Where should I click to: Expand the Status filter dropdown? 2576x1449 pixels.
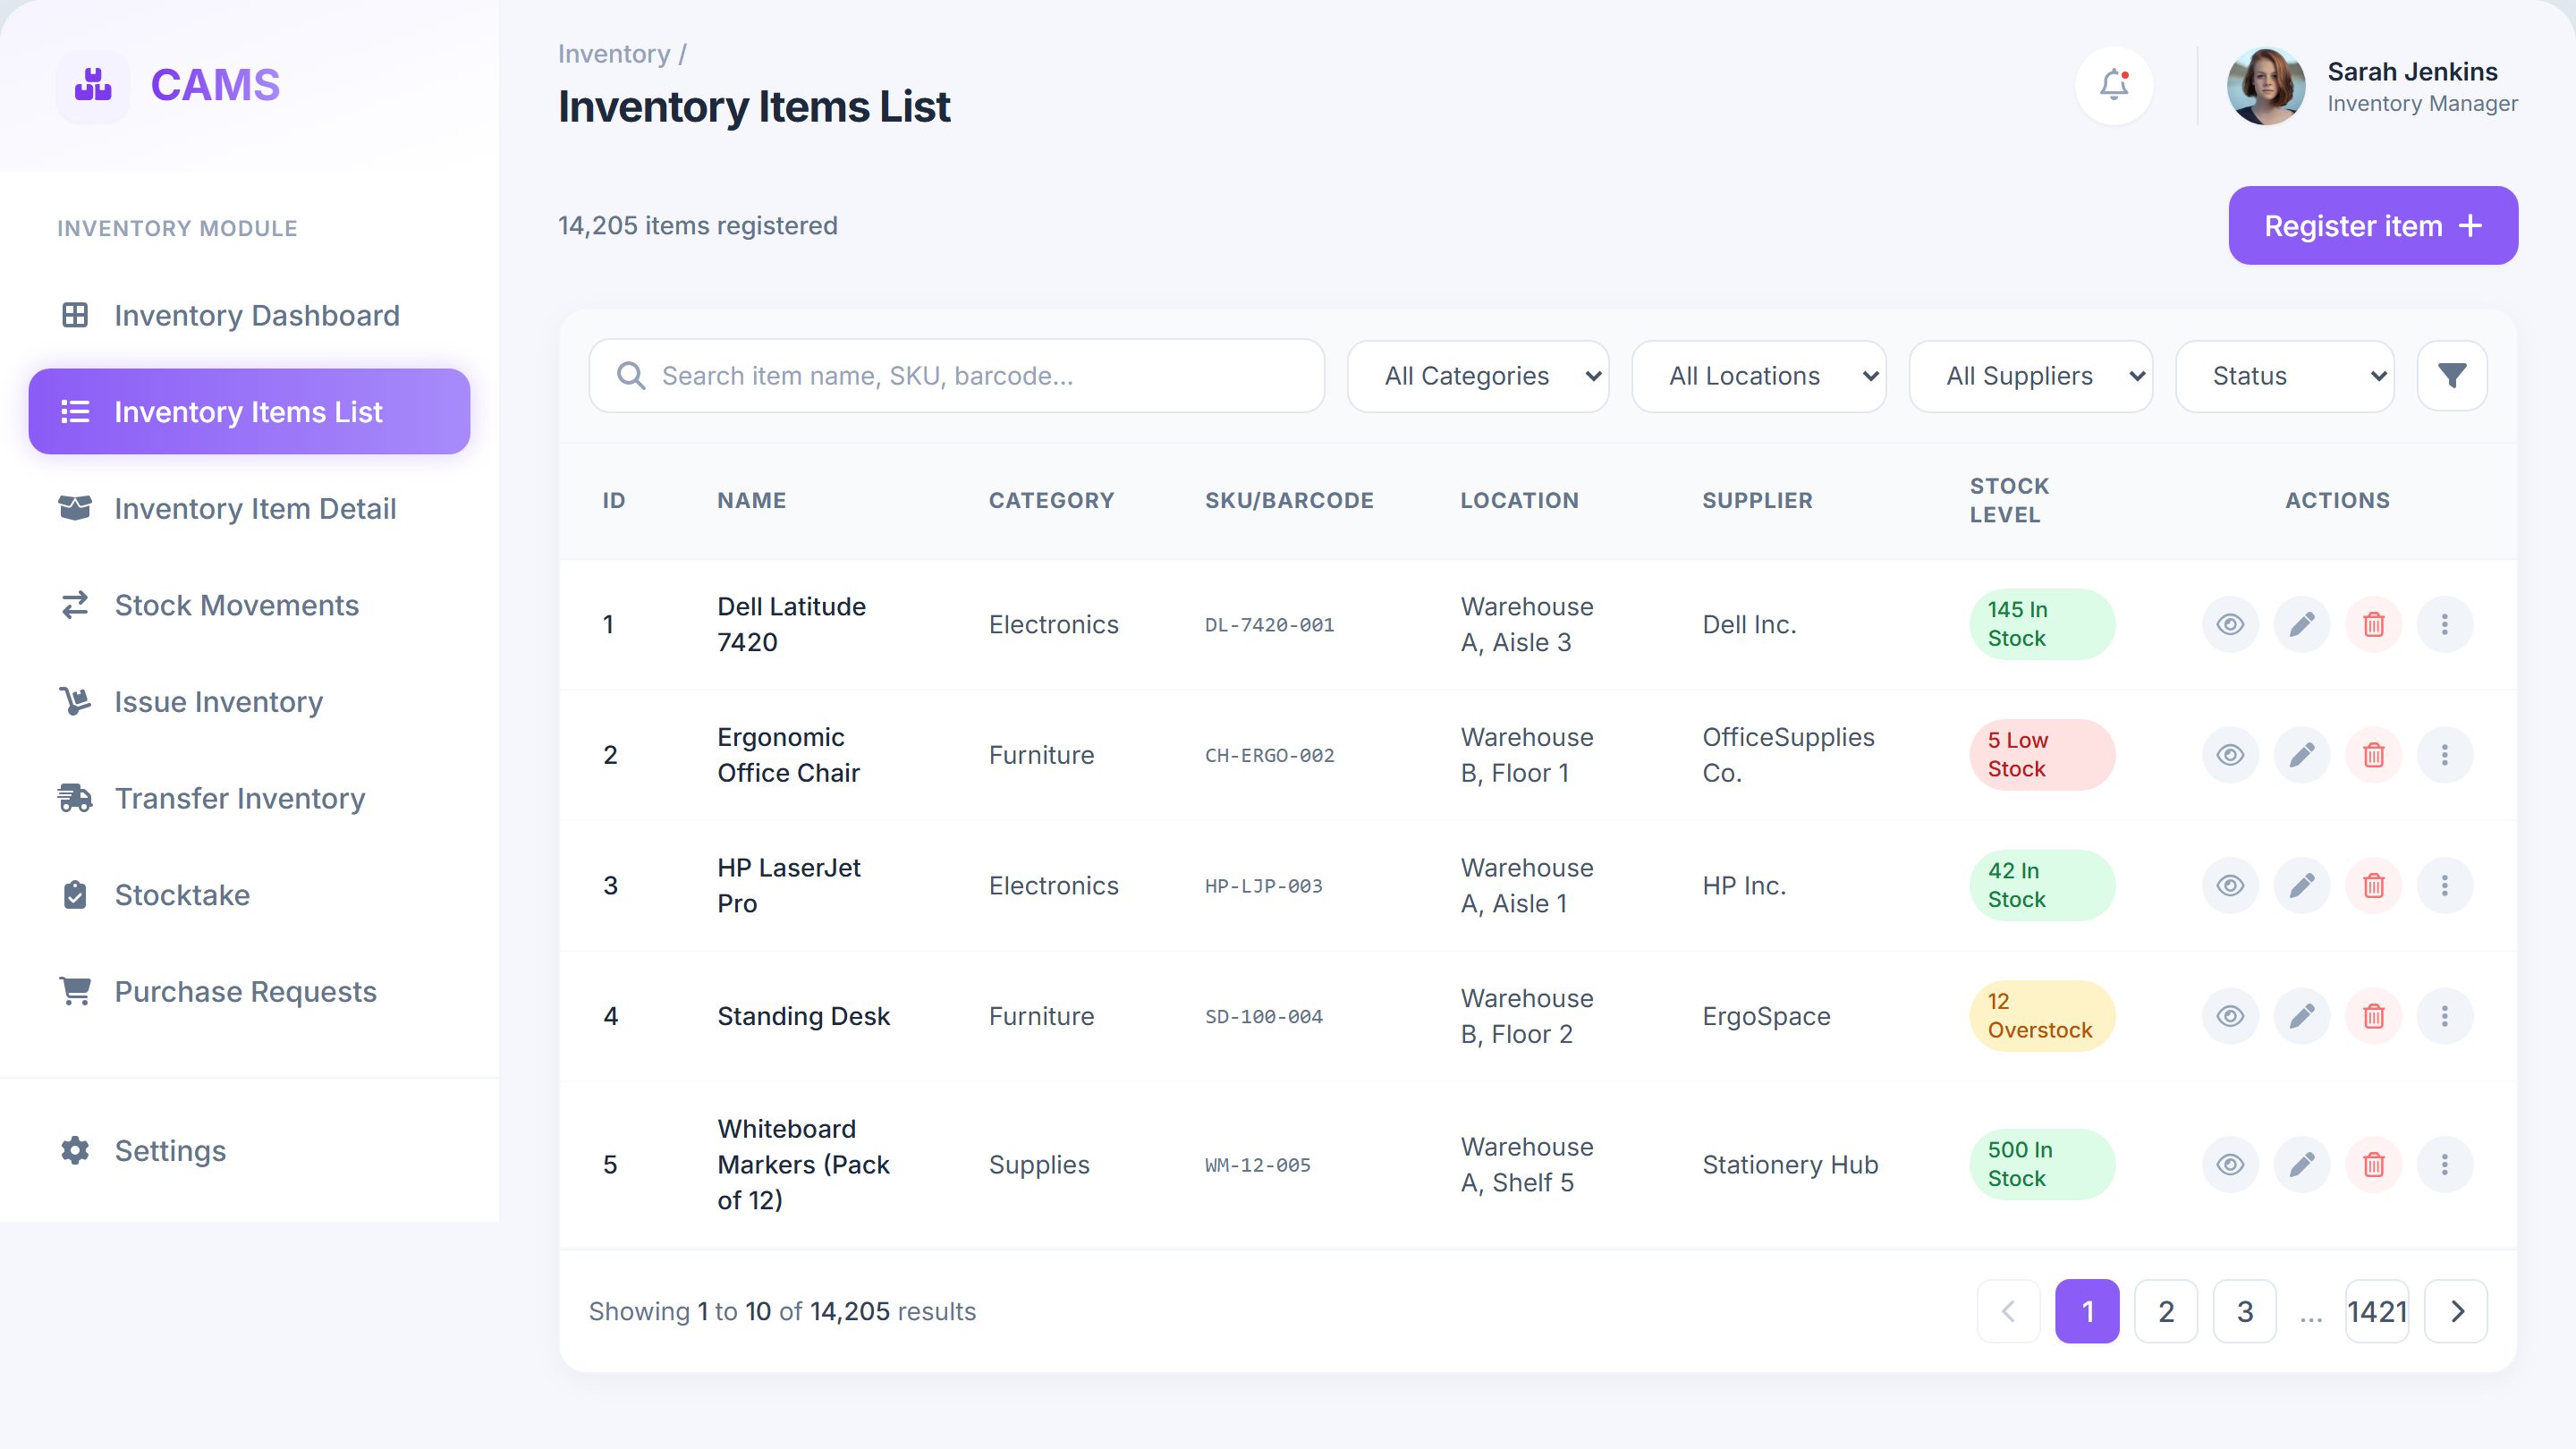pyautogui.click(x=2285, y=376)
